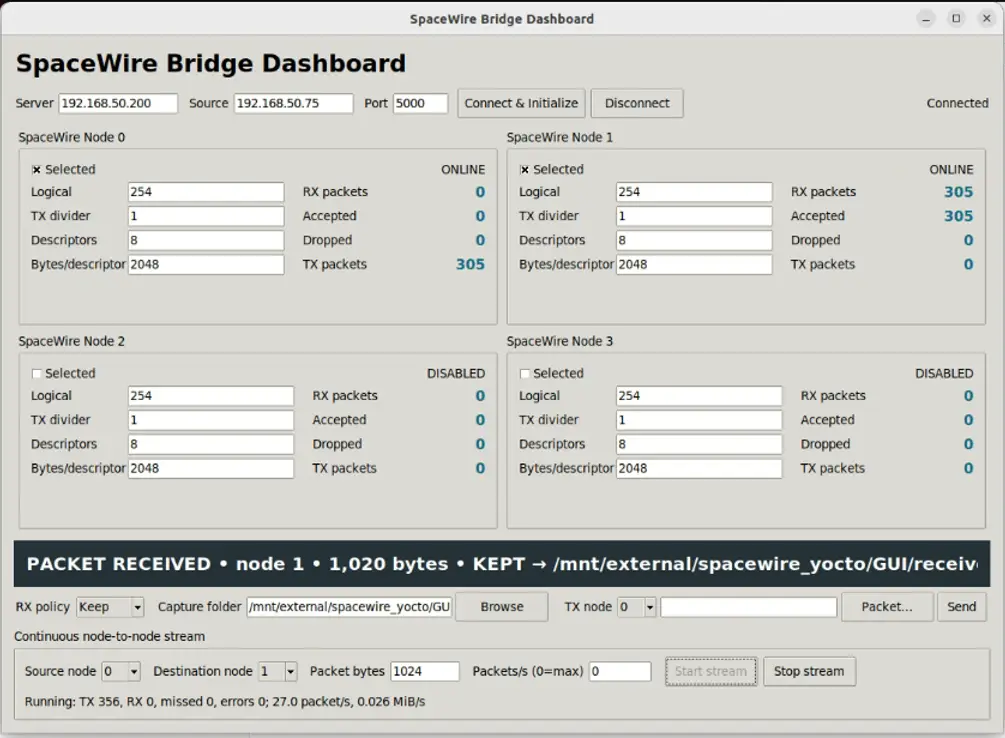Click Node 3 RX packets value 0

[968, 396]
